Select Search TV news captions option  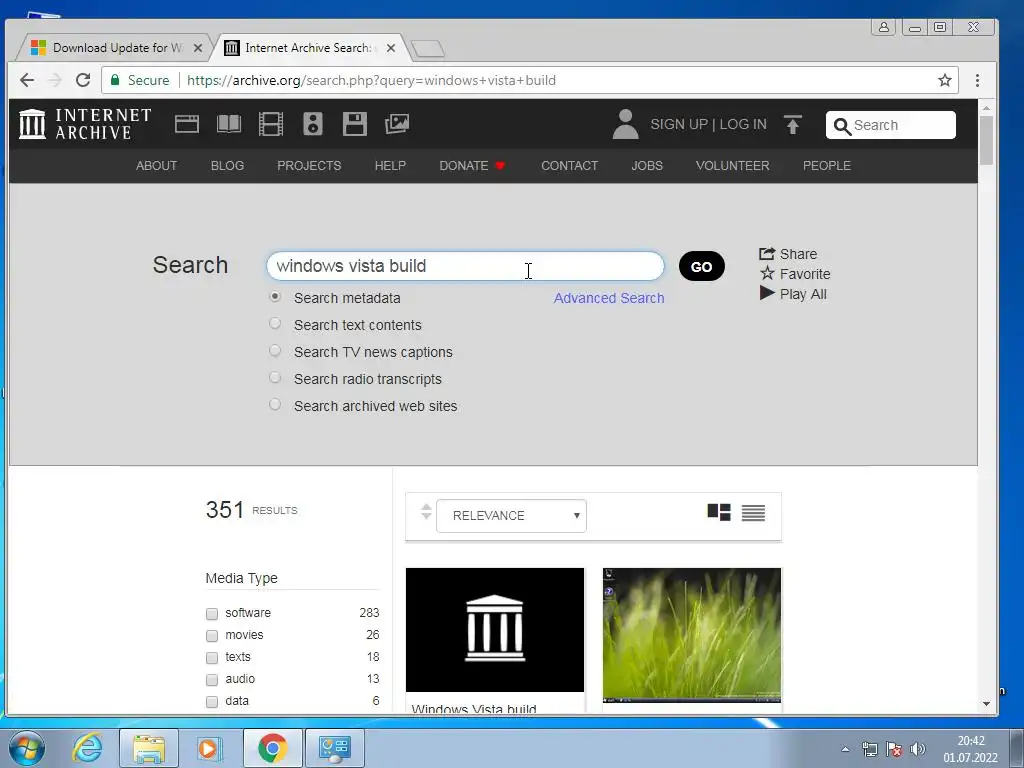tap(275, 351)
